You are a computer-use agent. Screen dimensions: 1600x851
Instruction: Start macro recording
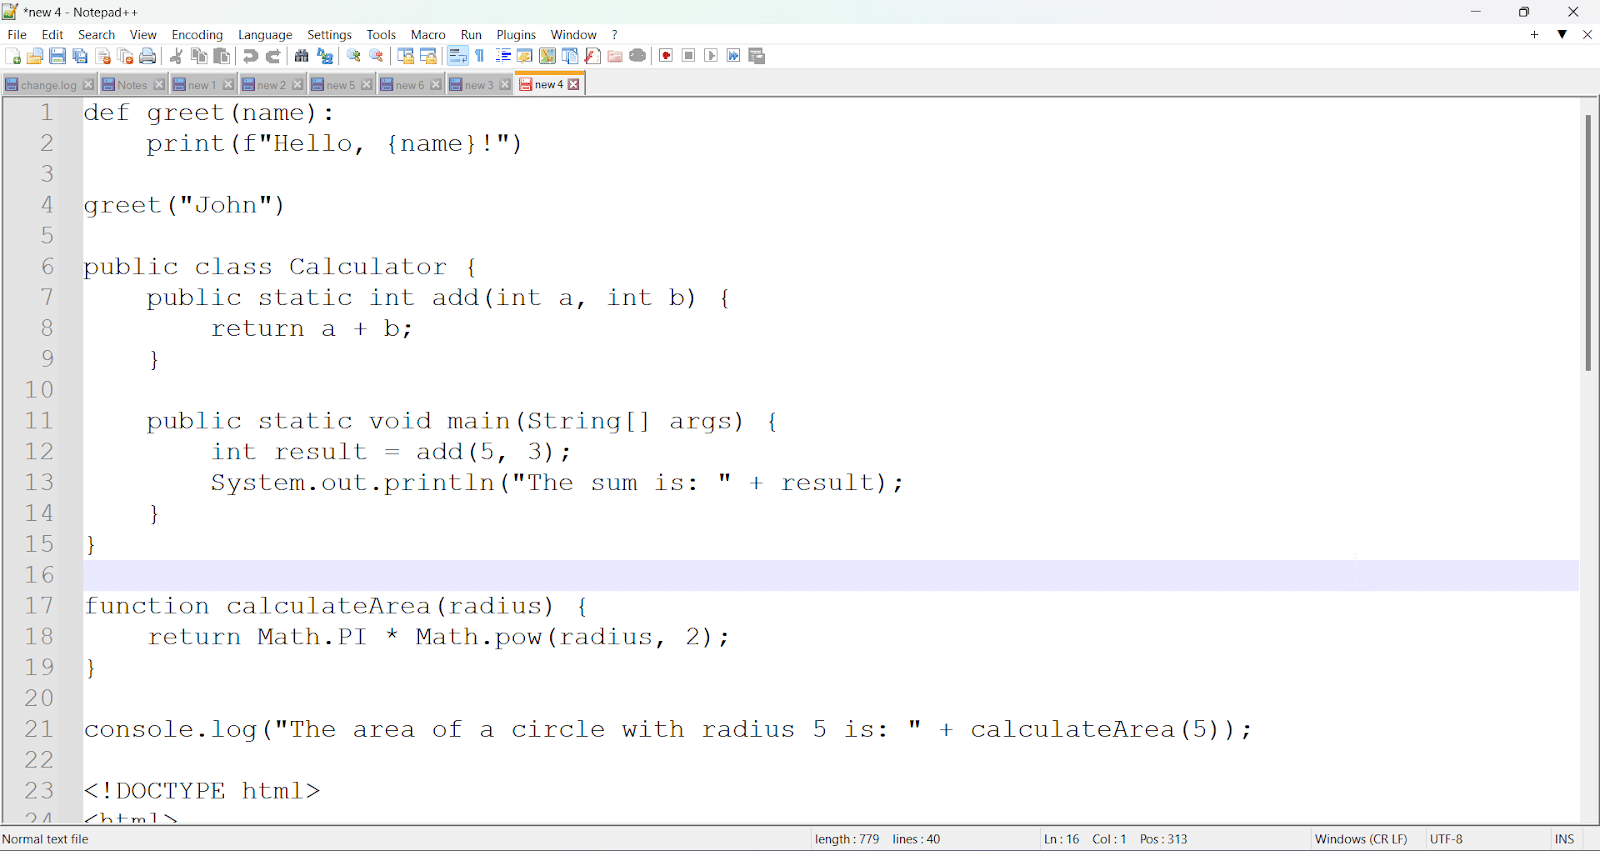point(666,56)
